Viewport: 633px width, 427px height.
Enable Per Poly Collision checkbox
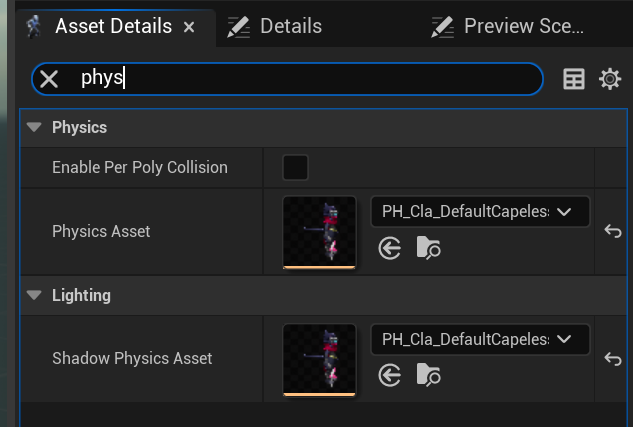tap(296, 167)
